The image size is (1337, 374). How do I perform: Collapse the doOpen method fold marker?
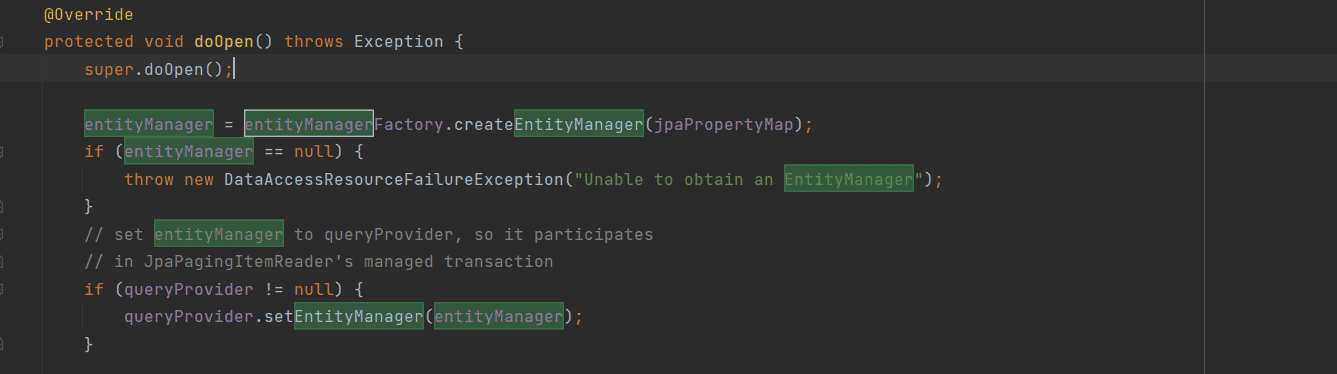3,42
